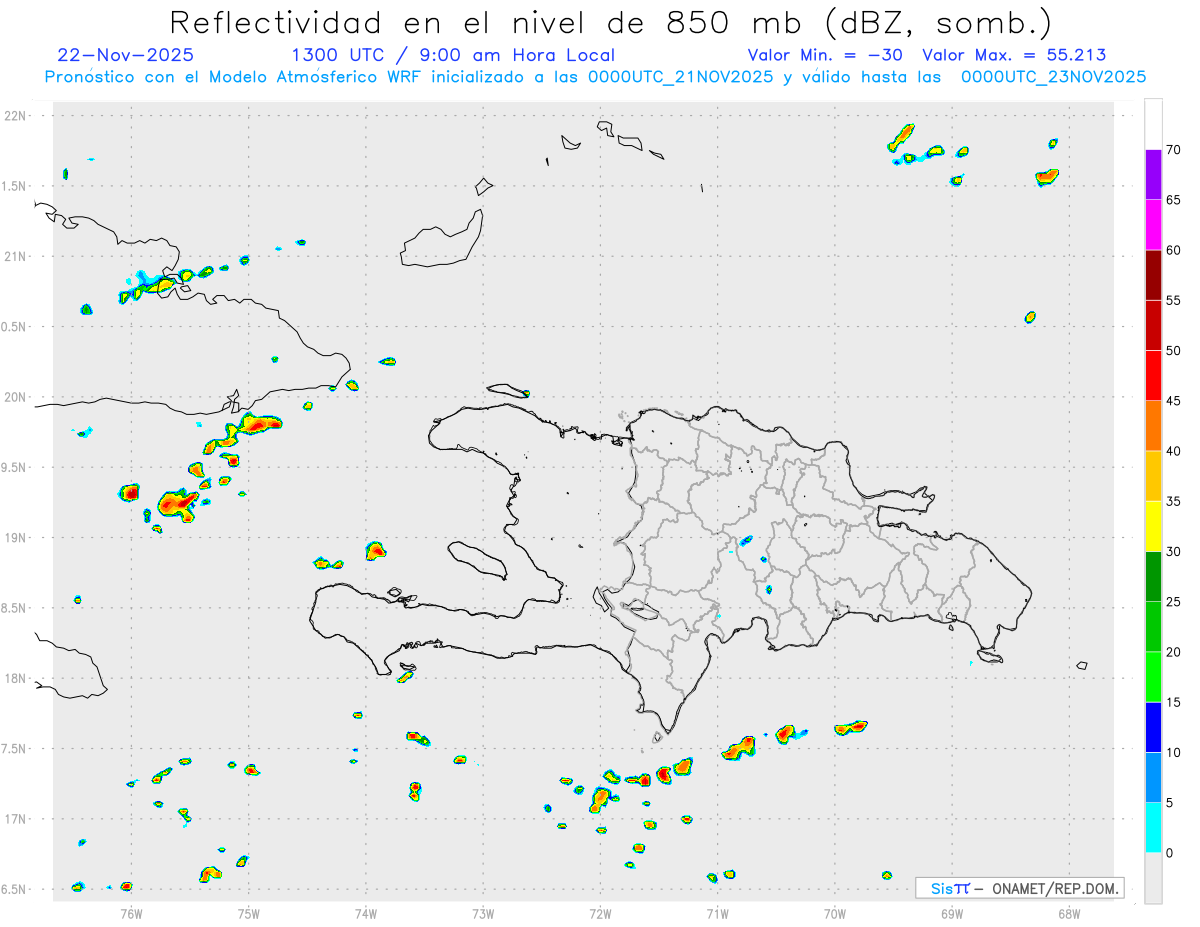Click the "60" label on the color scale
1200x927 pixels.
(1173, 250)
